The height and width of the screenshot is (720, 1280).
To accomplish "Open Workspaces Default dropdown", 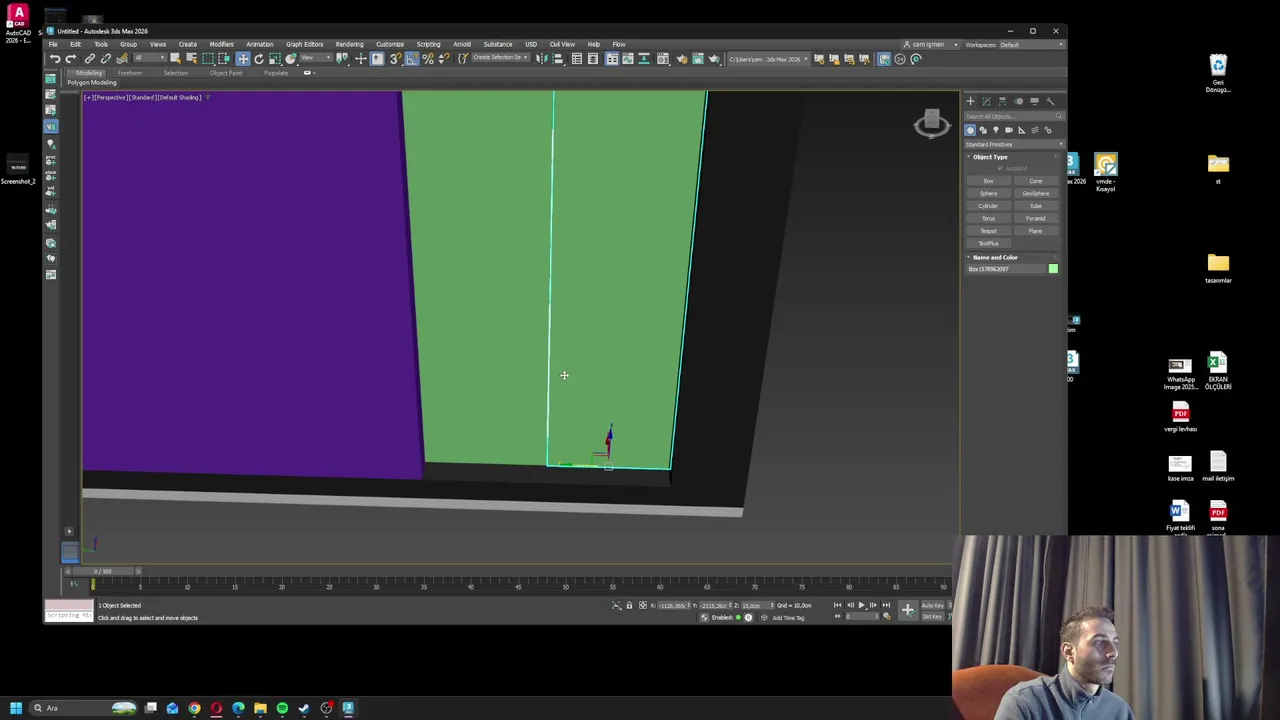I will tap(1030, 44).
